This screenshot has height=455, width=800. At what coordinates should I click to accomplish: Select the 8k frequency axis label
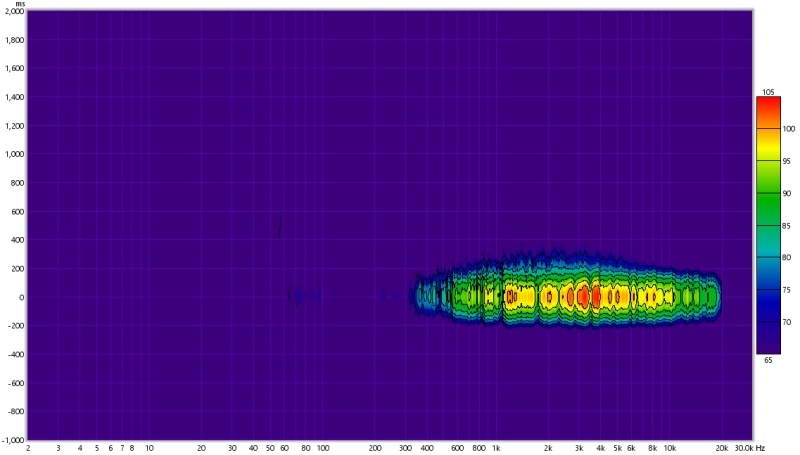(653, 448)
